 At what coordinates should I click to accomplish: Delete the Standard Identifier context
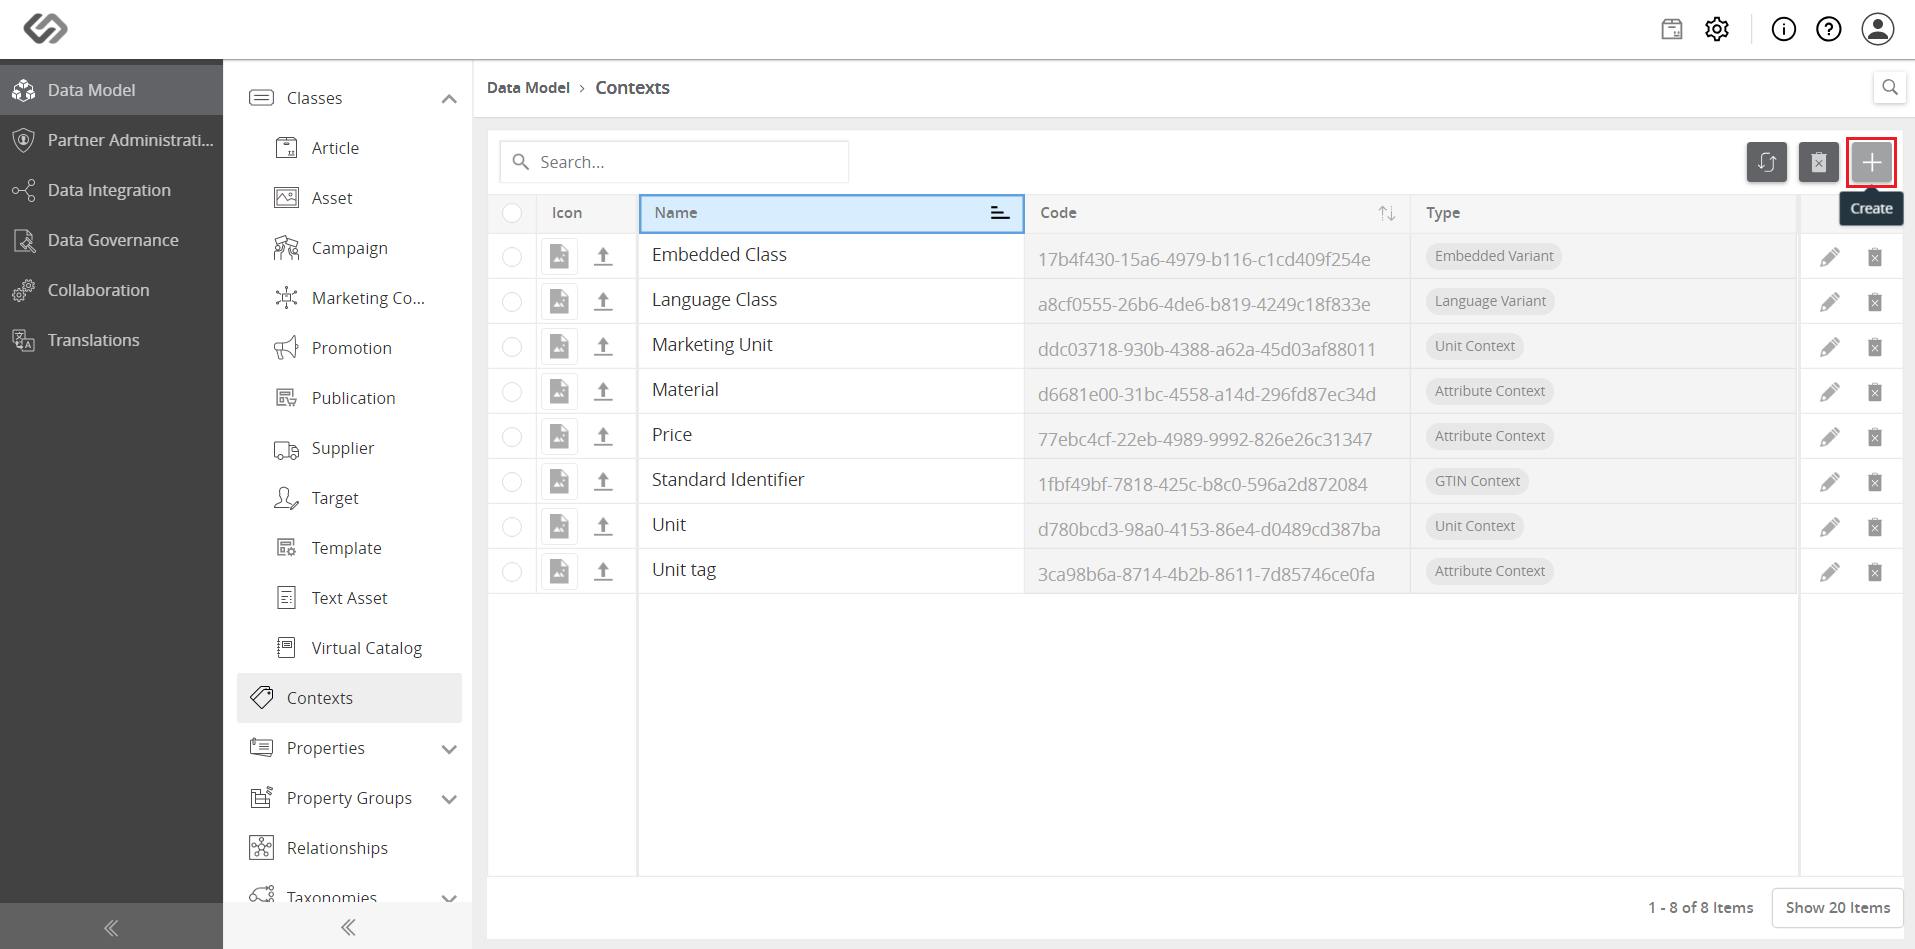pyautogui.click(x=1875, y=482)
